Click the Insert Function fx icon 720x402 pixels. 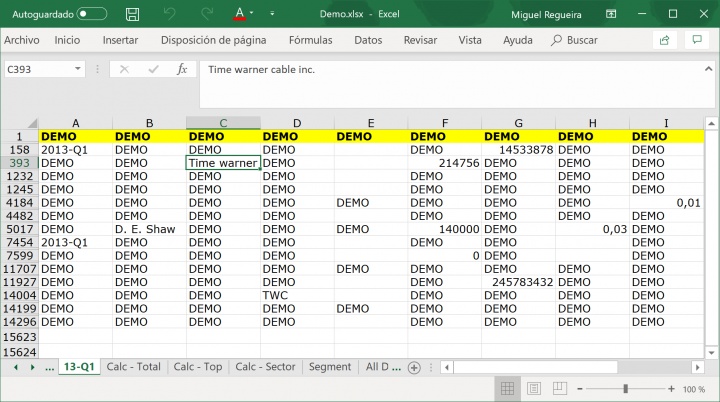[x=182, y=69]
